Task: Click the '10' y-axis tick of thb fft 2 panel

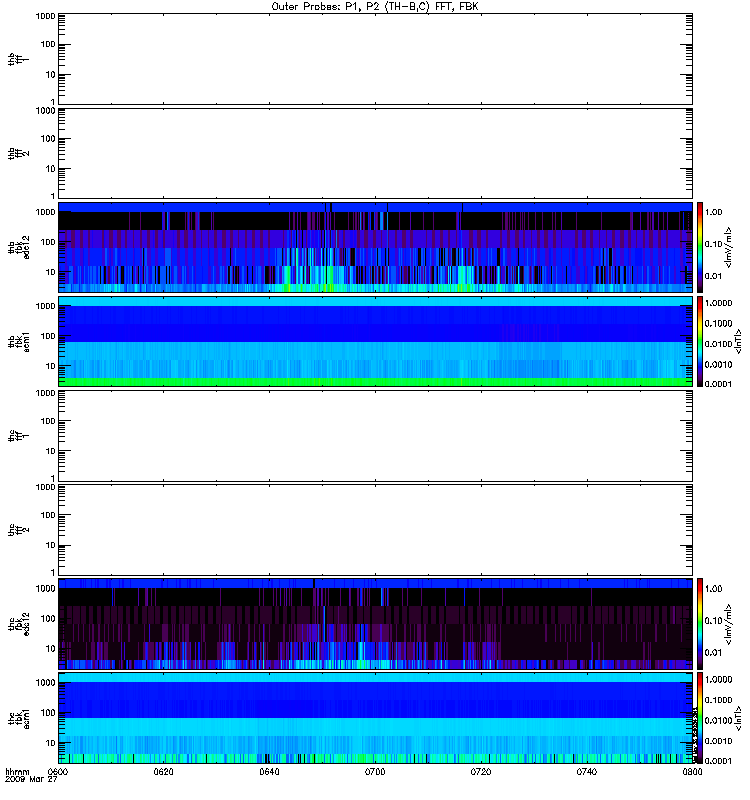Action: (51, 169)
